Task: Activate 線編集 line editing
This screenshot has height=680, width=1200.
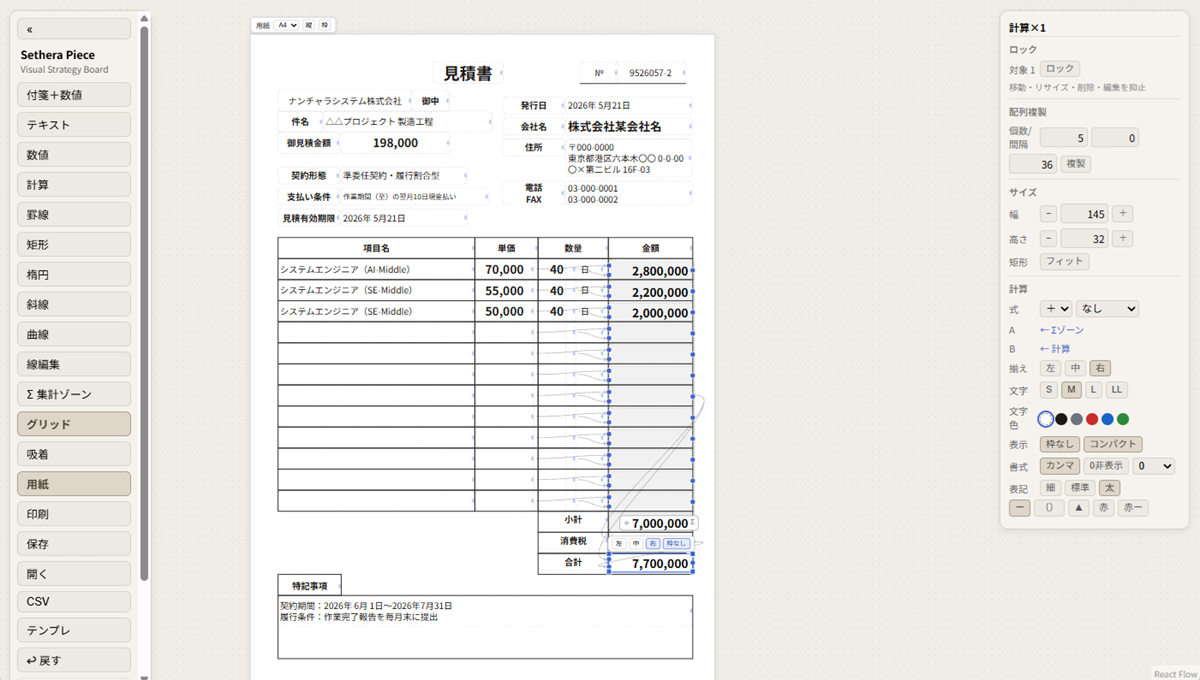Action: point(74,365)
